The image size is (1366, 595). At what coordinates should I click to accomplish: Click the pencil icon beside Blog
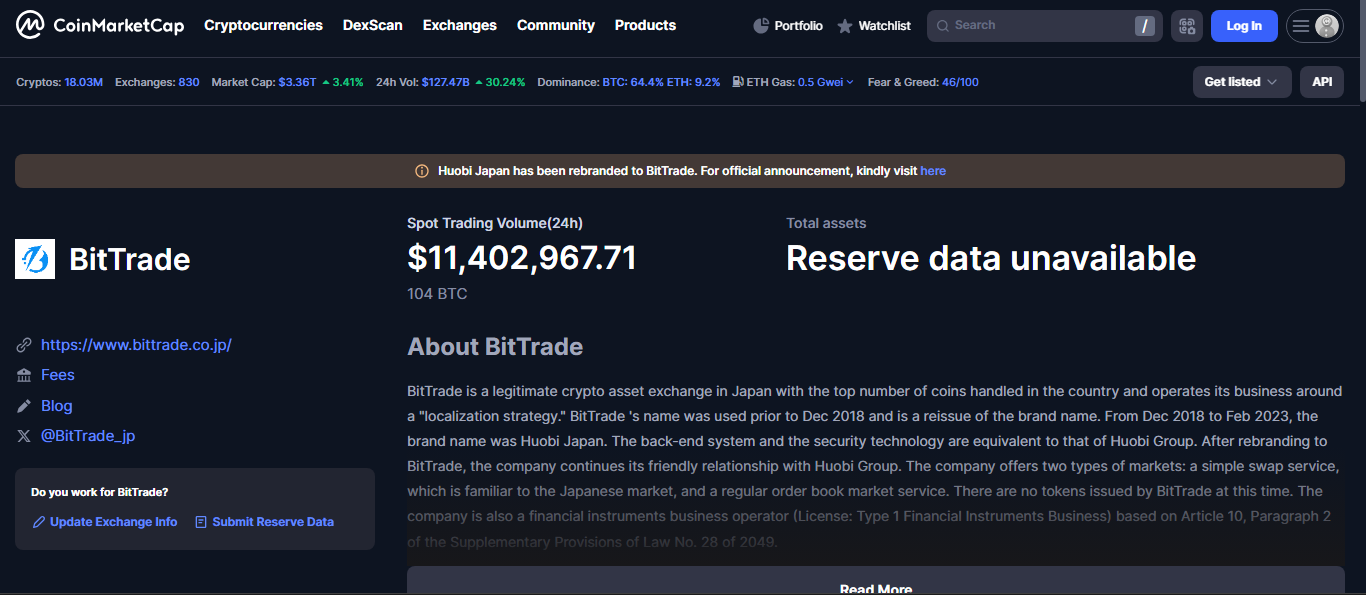pos(24,406)
